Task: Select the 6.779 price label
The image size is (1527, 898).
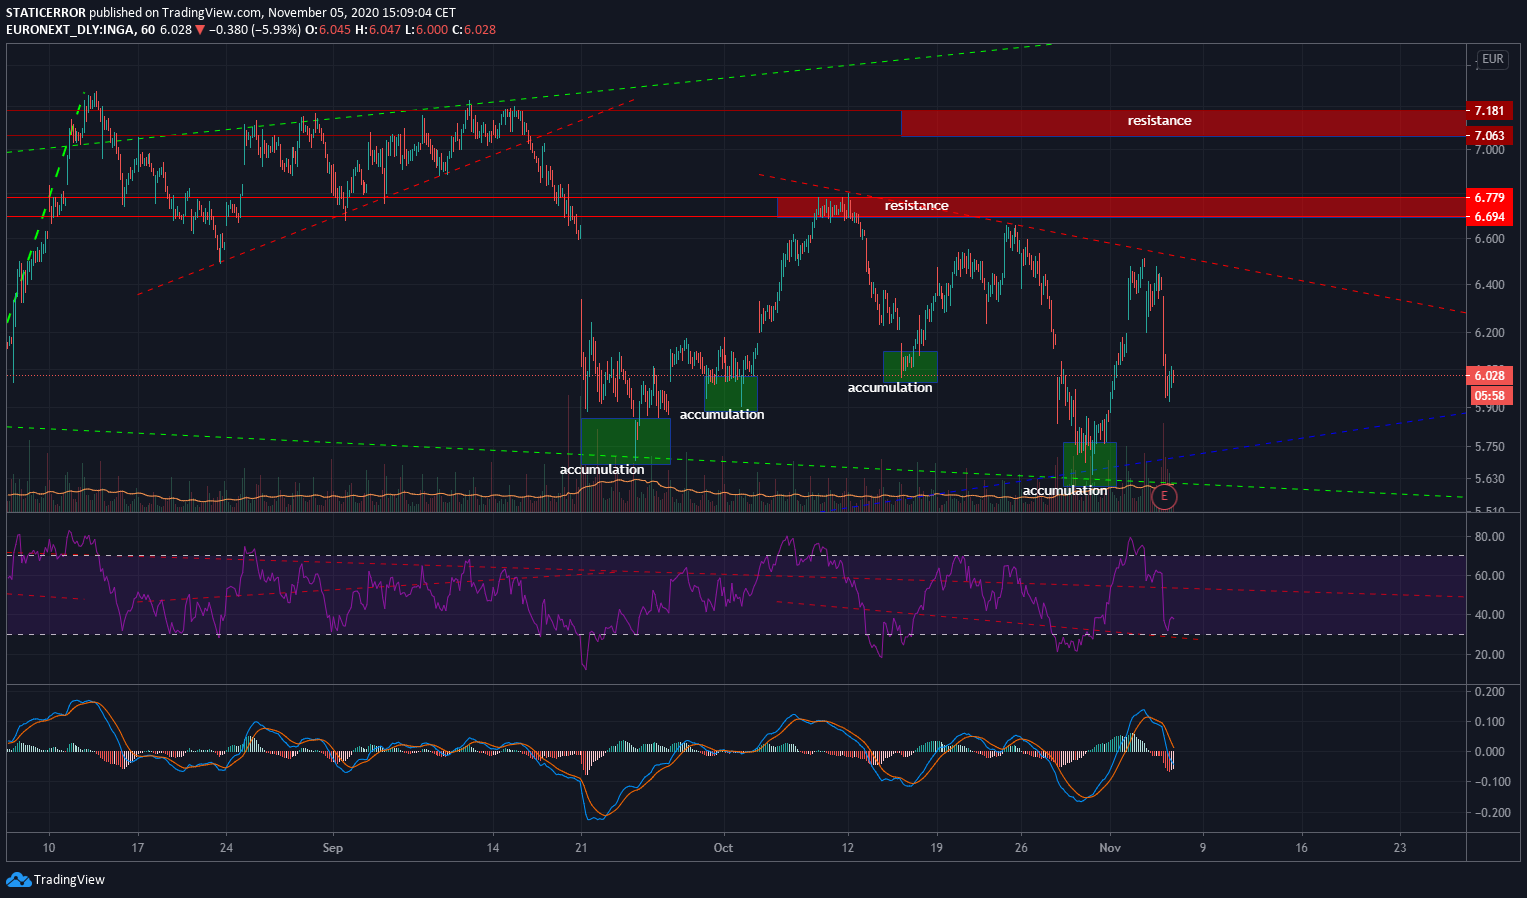Action: click(x=1488, y=198)
